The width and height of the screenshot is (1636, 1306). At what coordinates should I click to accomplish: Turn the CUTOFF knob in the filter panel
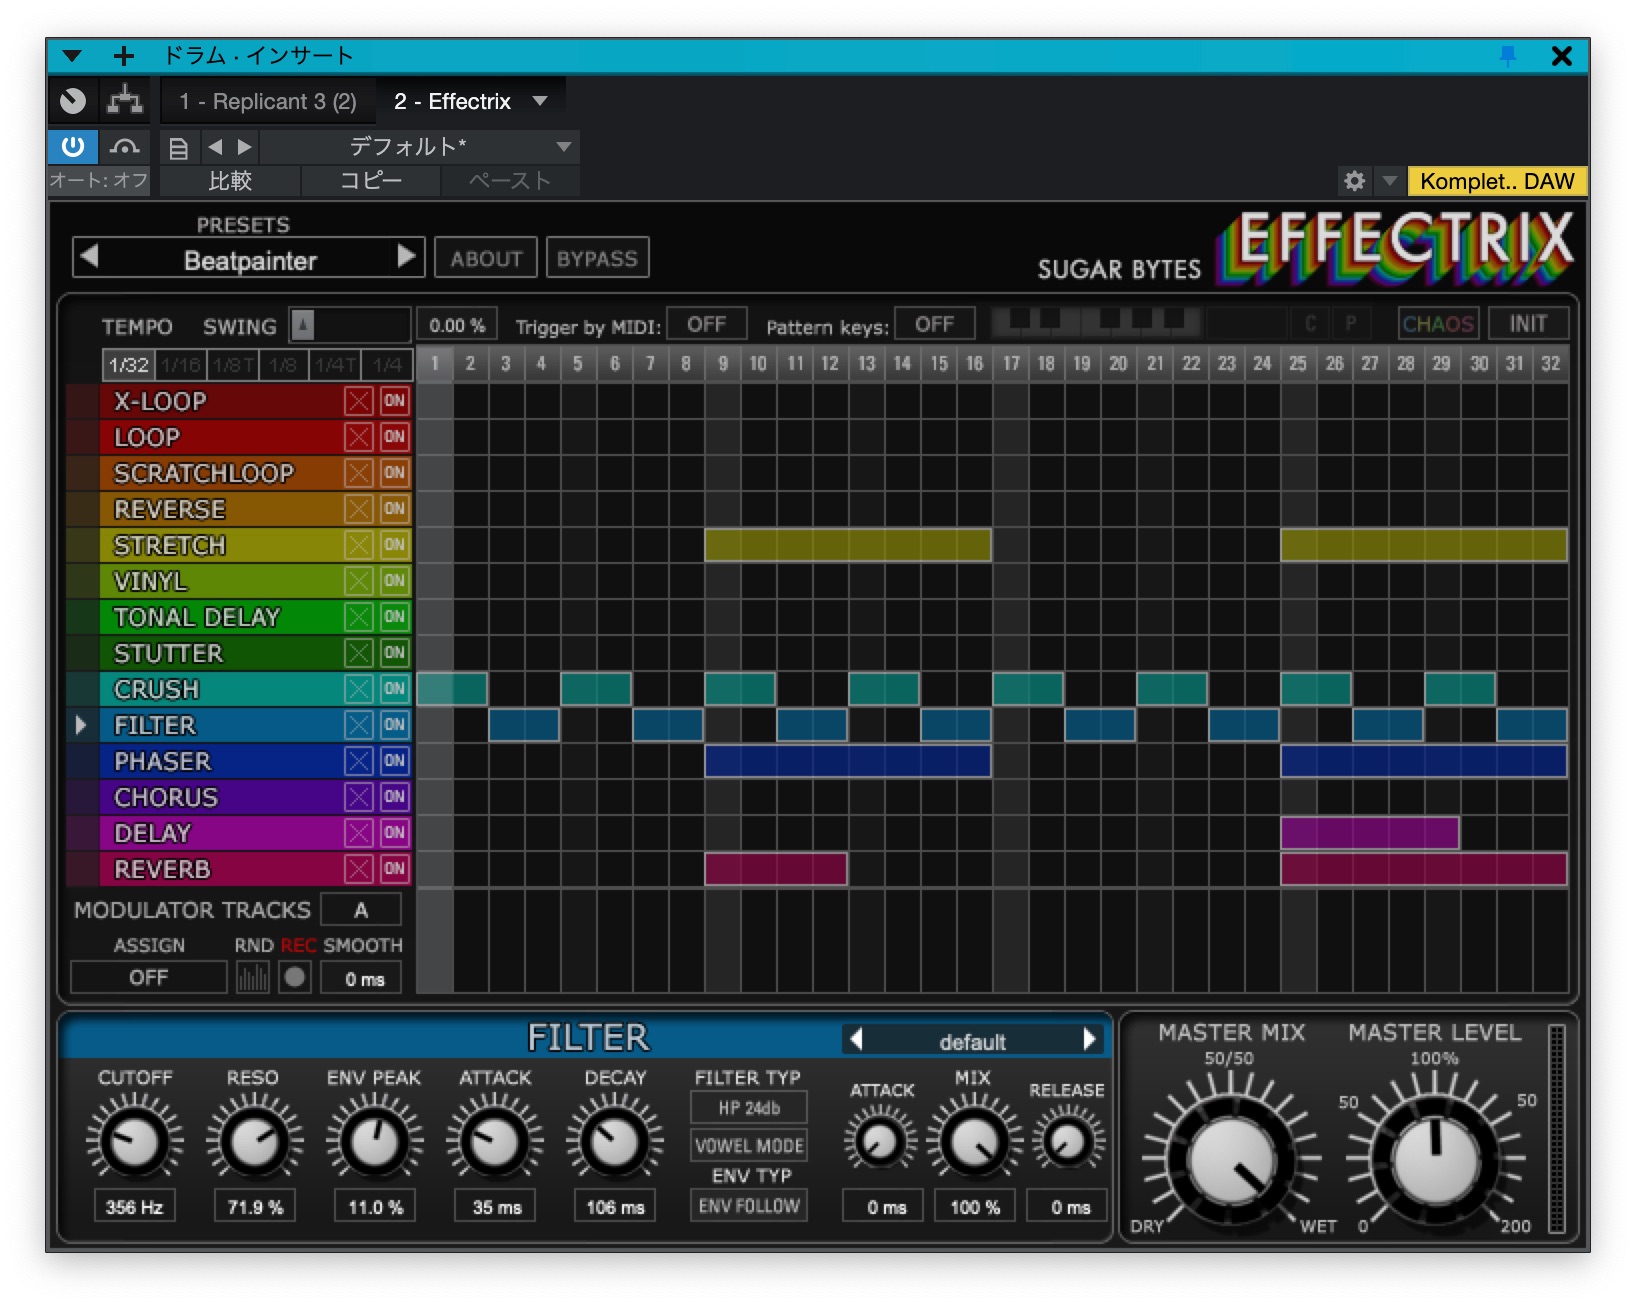click(133, 1140)
